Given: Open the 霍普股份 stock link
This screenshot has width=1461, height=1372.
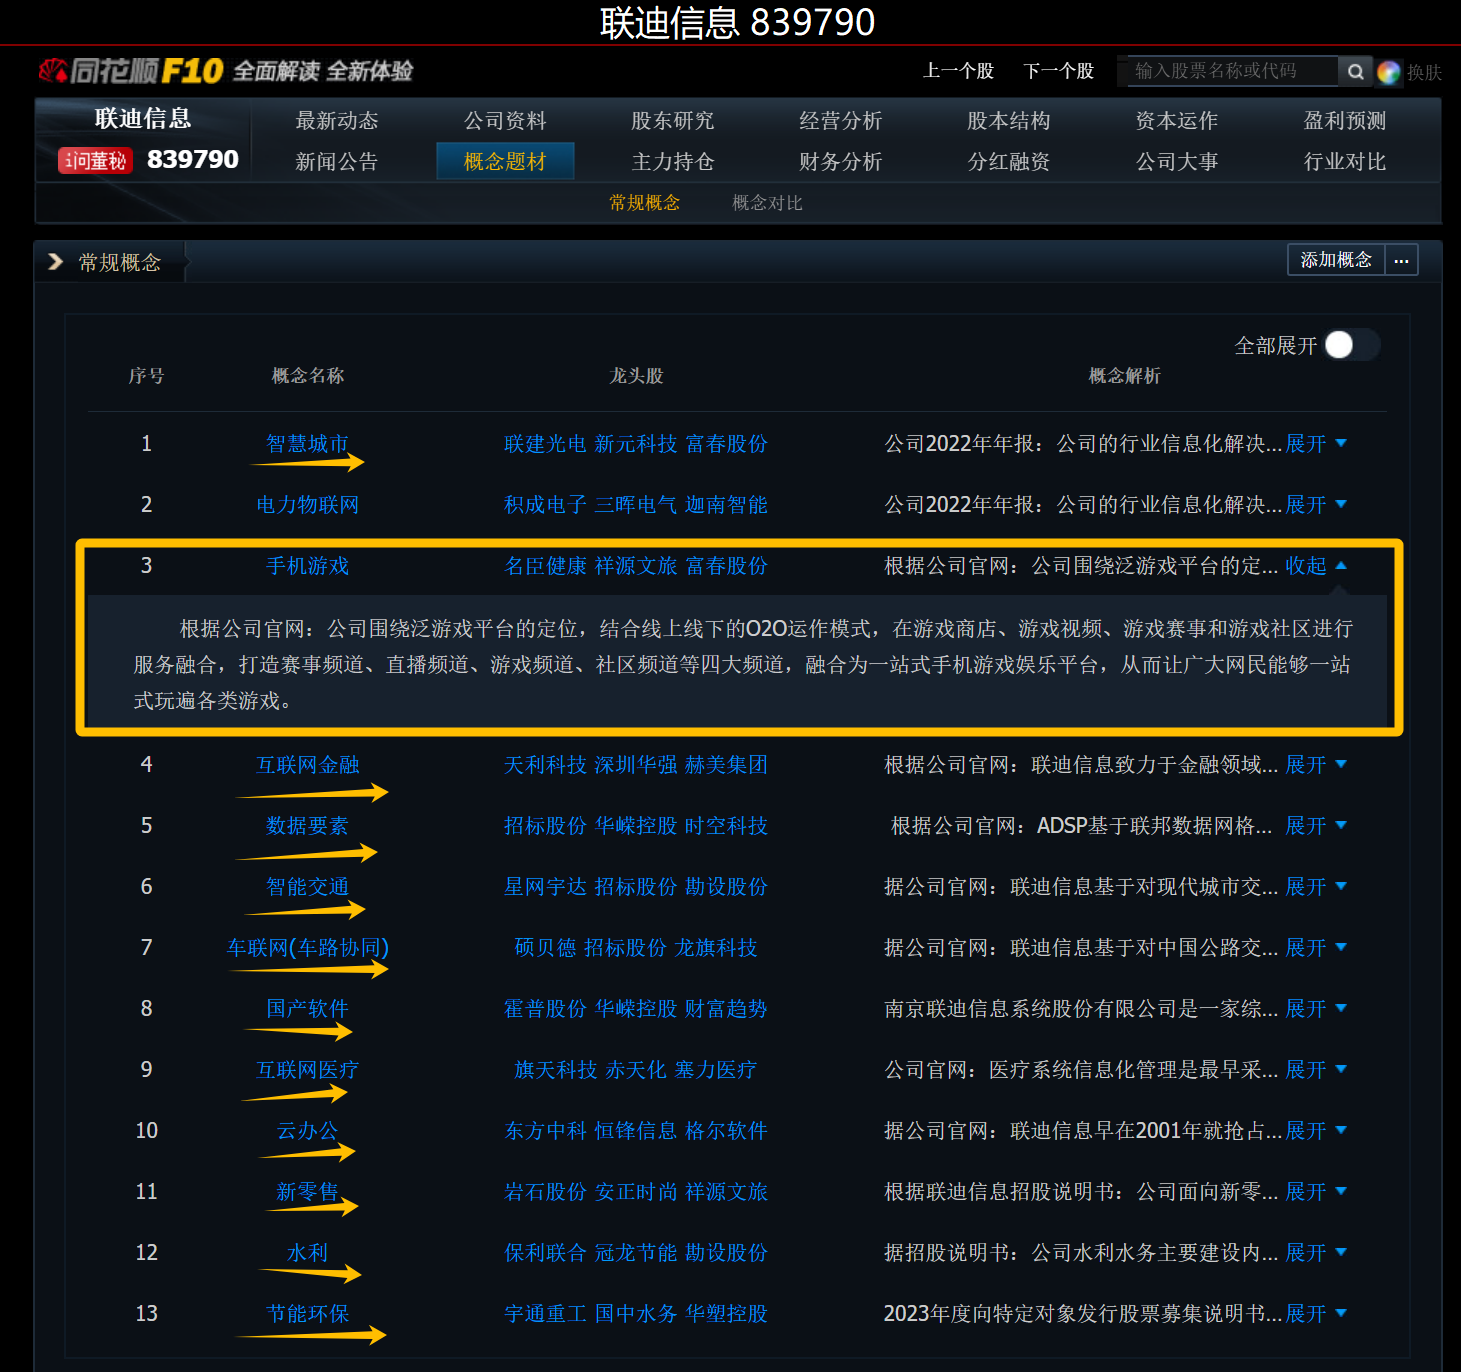Looking at the screenshot, I should (545, 1009).
